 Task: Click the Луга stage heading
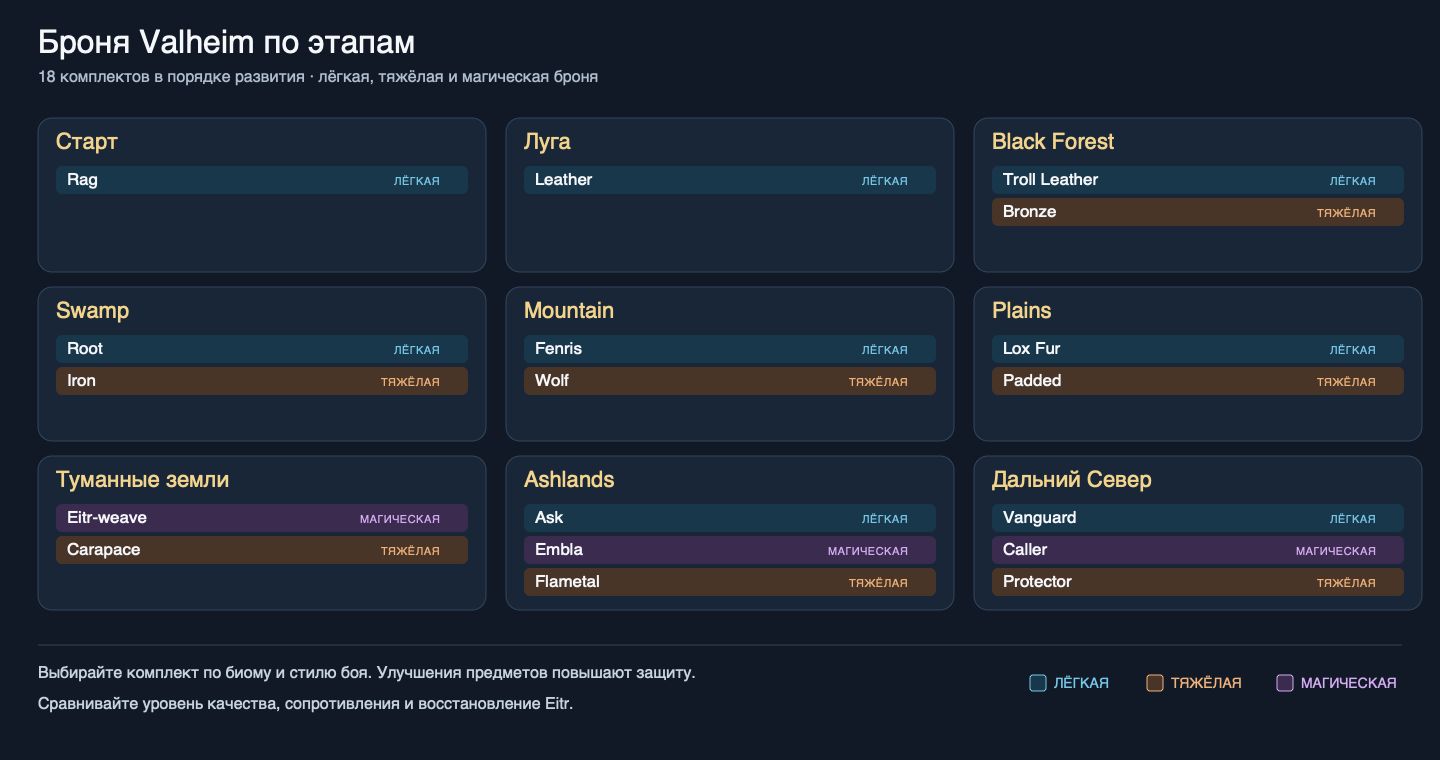pos(547,142)
